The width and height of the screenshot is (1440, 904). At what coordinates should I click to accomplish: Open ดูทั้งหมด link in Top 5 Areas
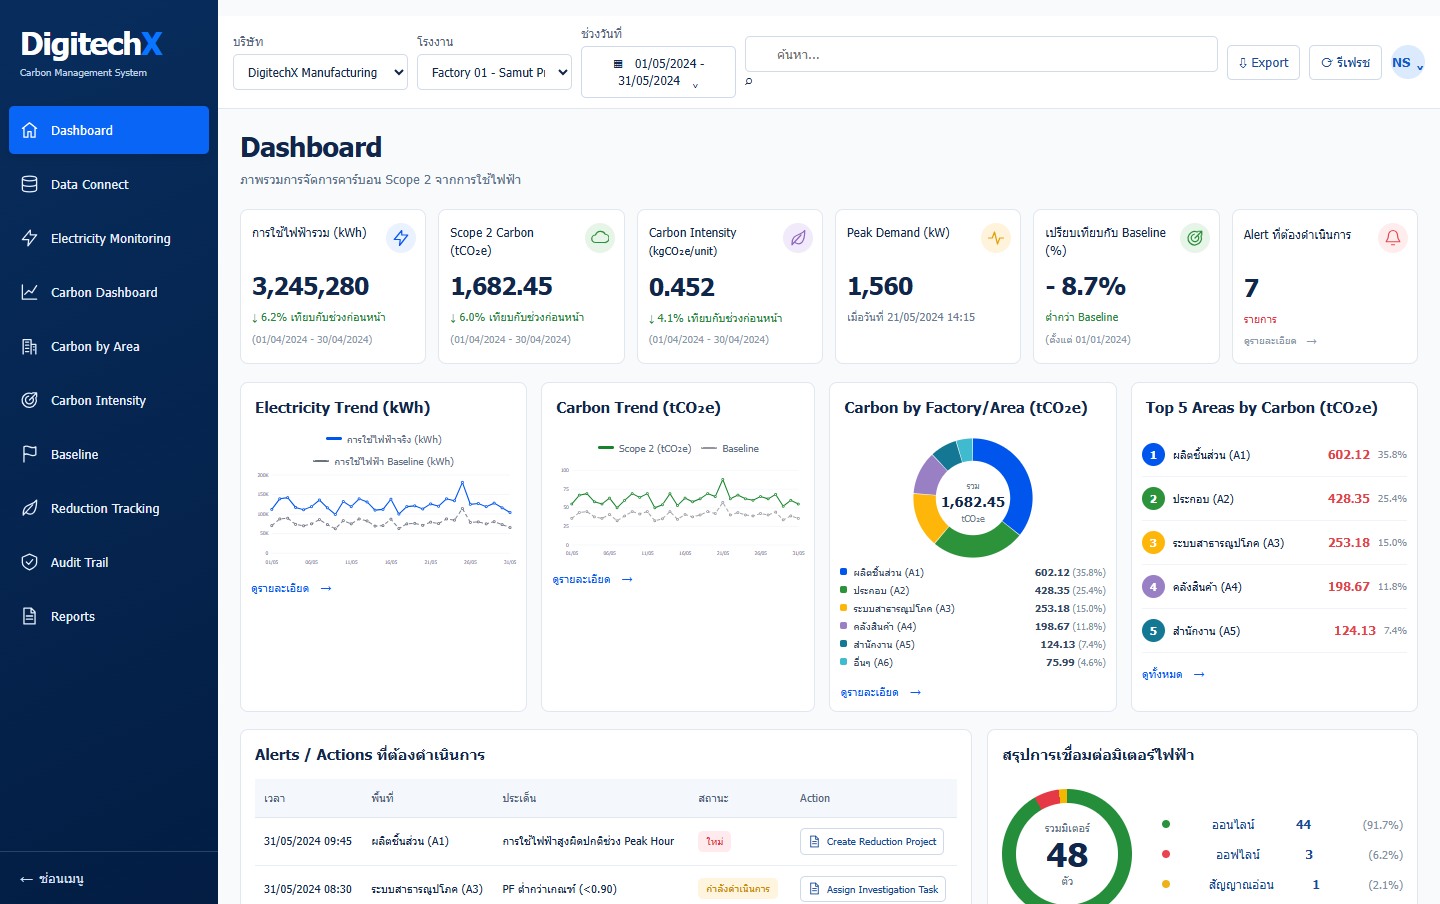(x=1173, y=675)
